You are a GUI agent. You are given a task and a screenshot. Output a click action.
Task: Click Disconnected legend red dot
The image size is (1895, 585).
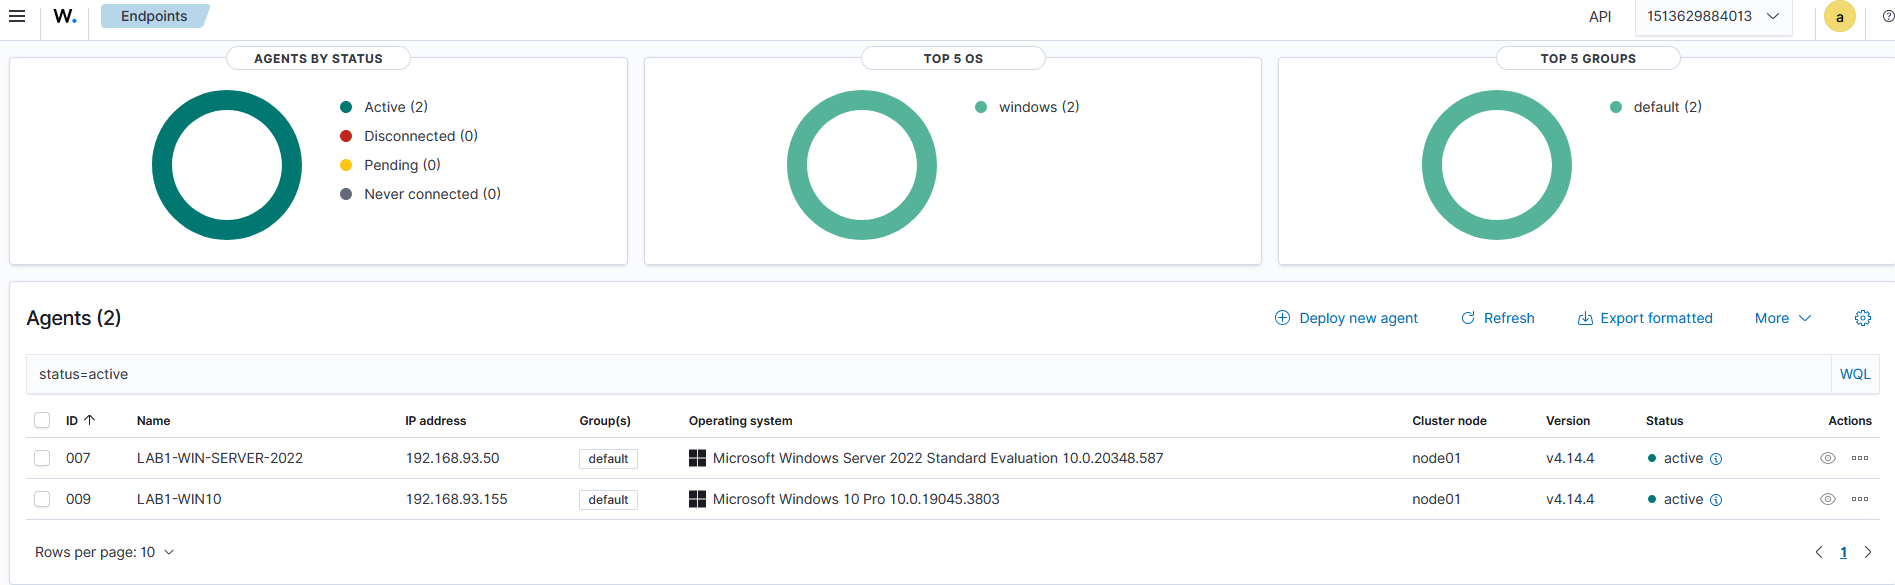pos(346,136)
